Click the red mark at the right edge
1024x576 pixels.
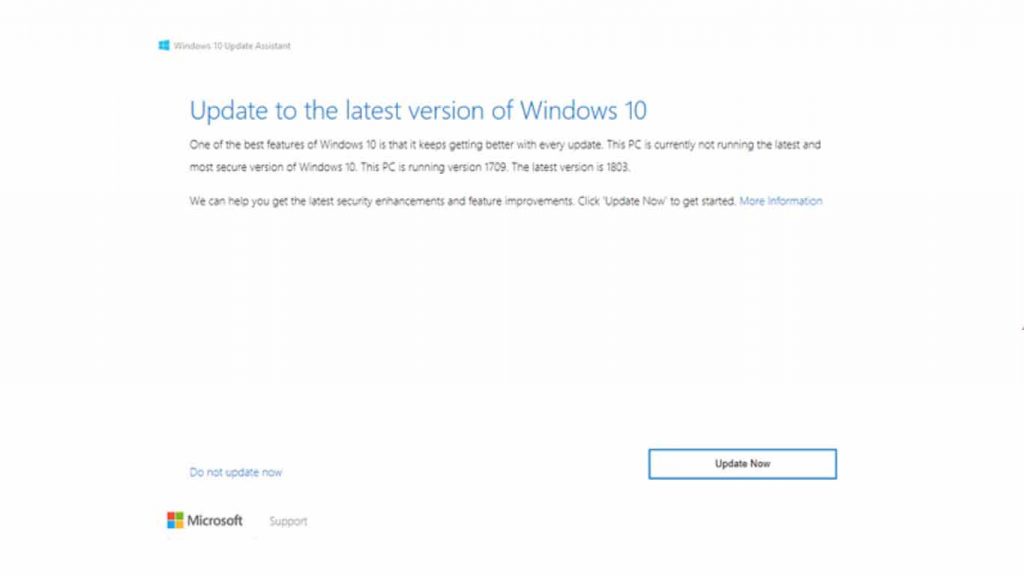tap(1021, 327)
